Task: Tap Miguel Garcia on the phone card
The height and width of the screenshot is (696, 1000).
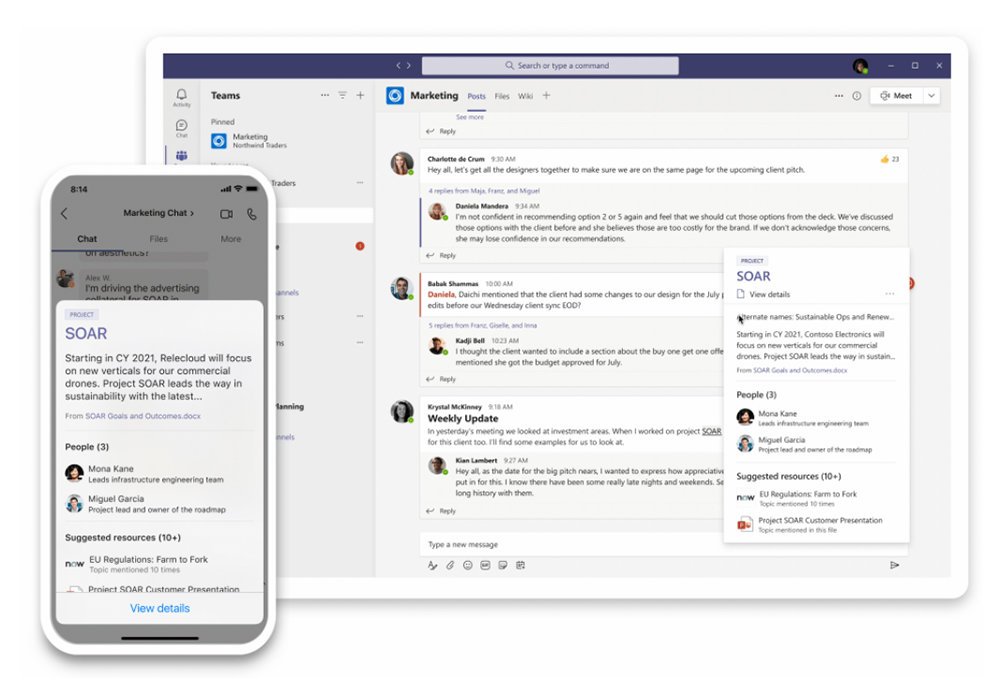Action: click(158, 503)
